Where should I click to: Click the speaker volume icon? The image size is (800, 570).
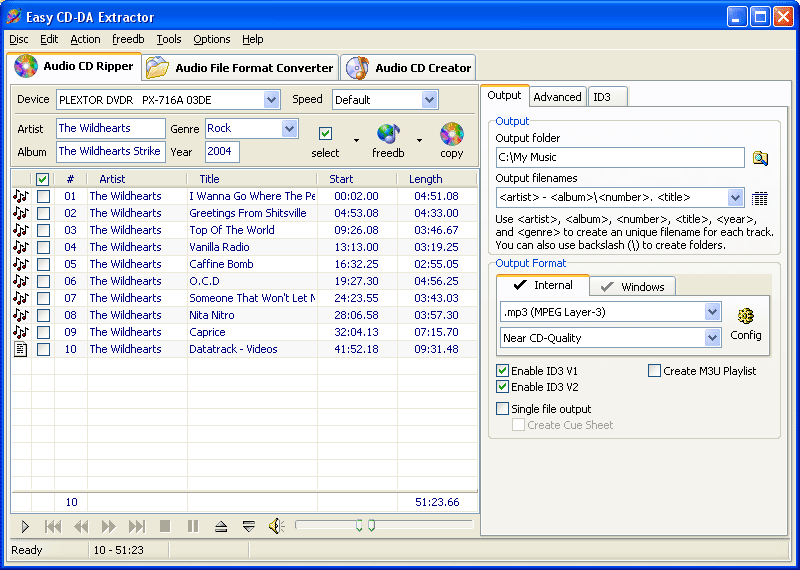pyautogui.click(x=277, y=526)
